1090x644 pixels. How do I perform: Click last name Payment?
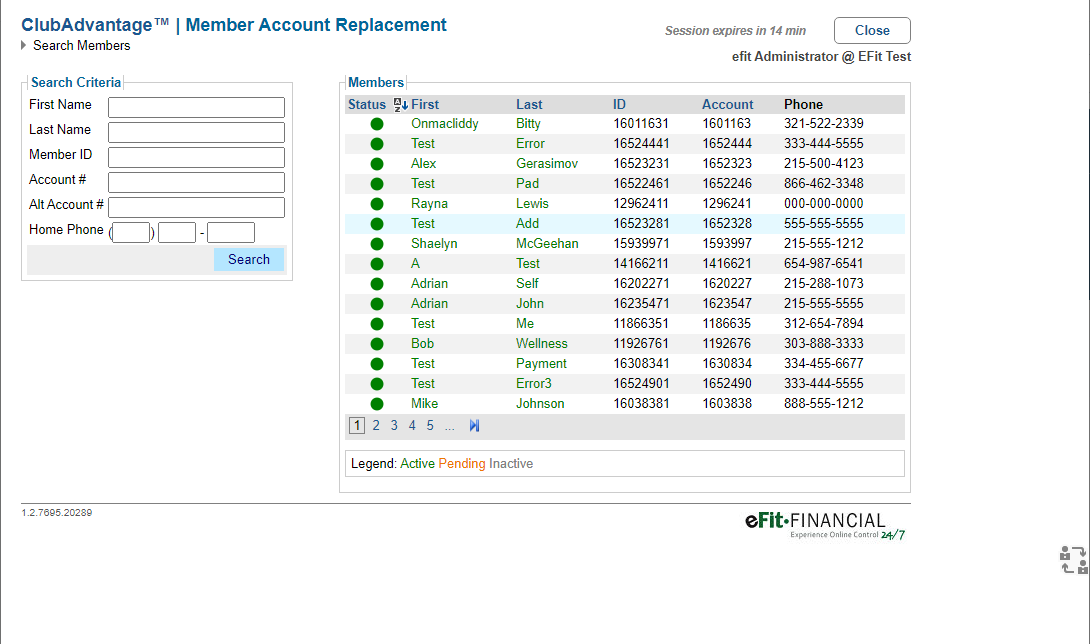(542, 363)
